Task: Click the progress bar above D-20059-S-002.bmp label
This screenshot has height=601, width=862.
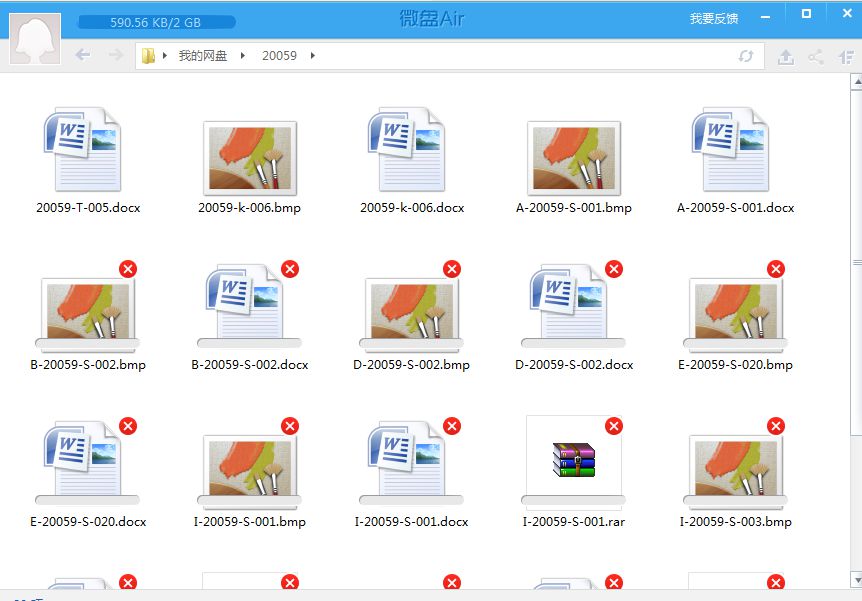Action: pos(411,343)
